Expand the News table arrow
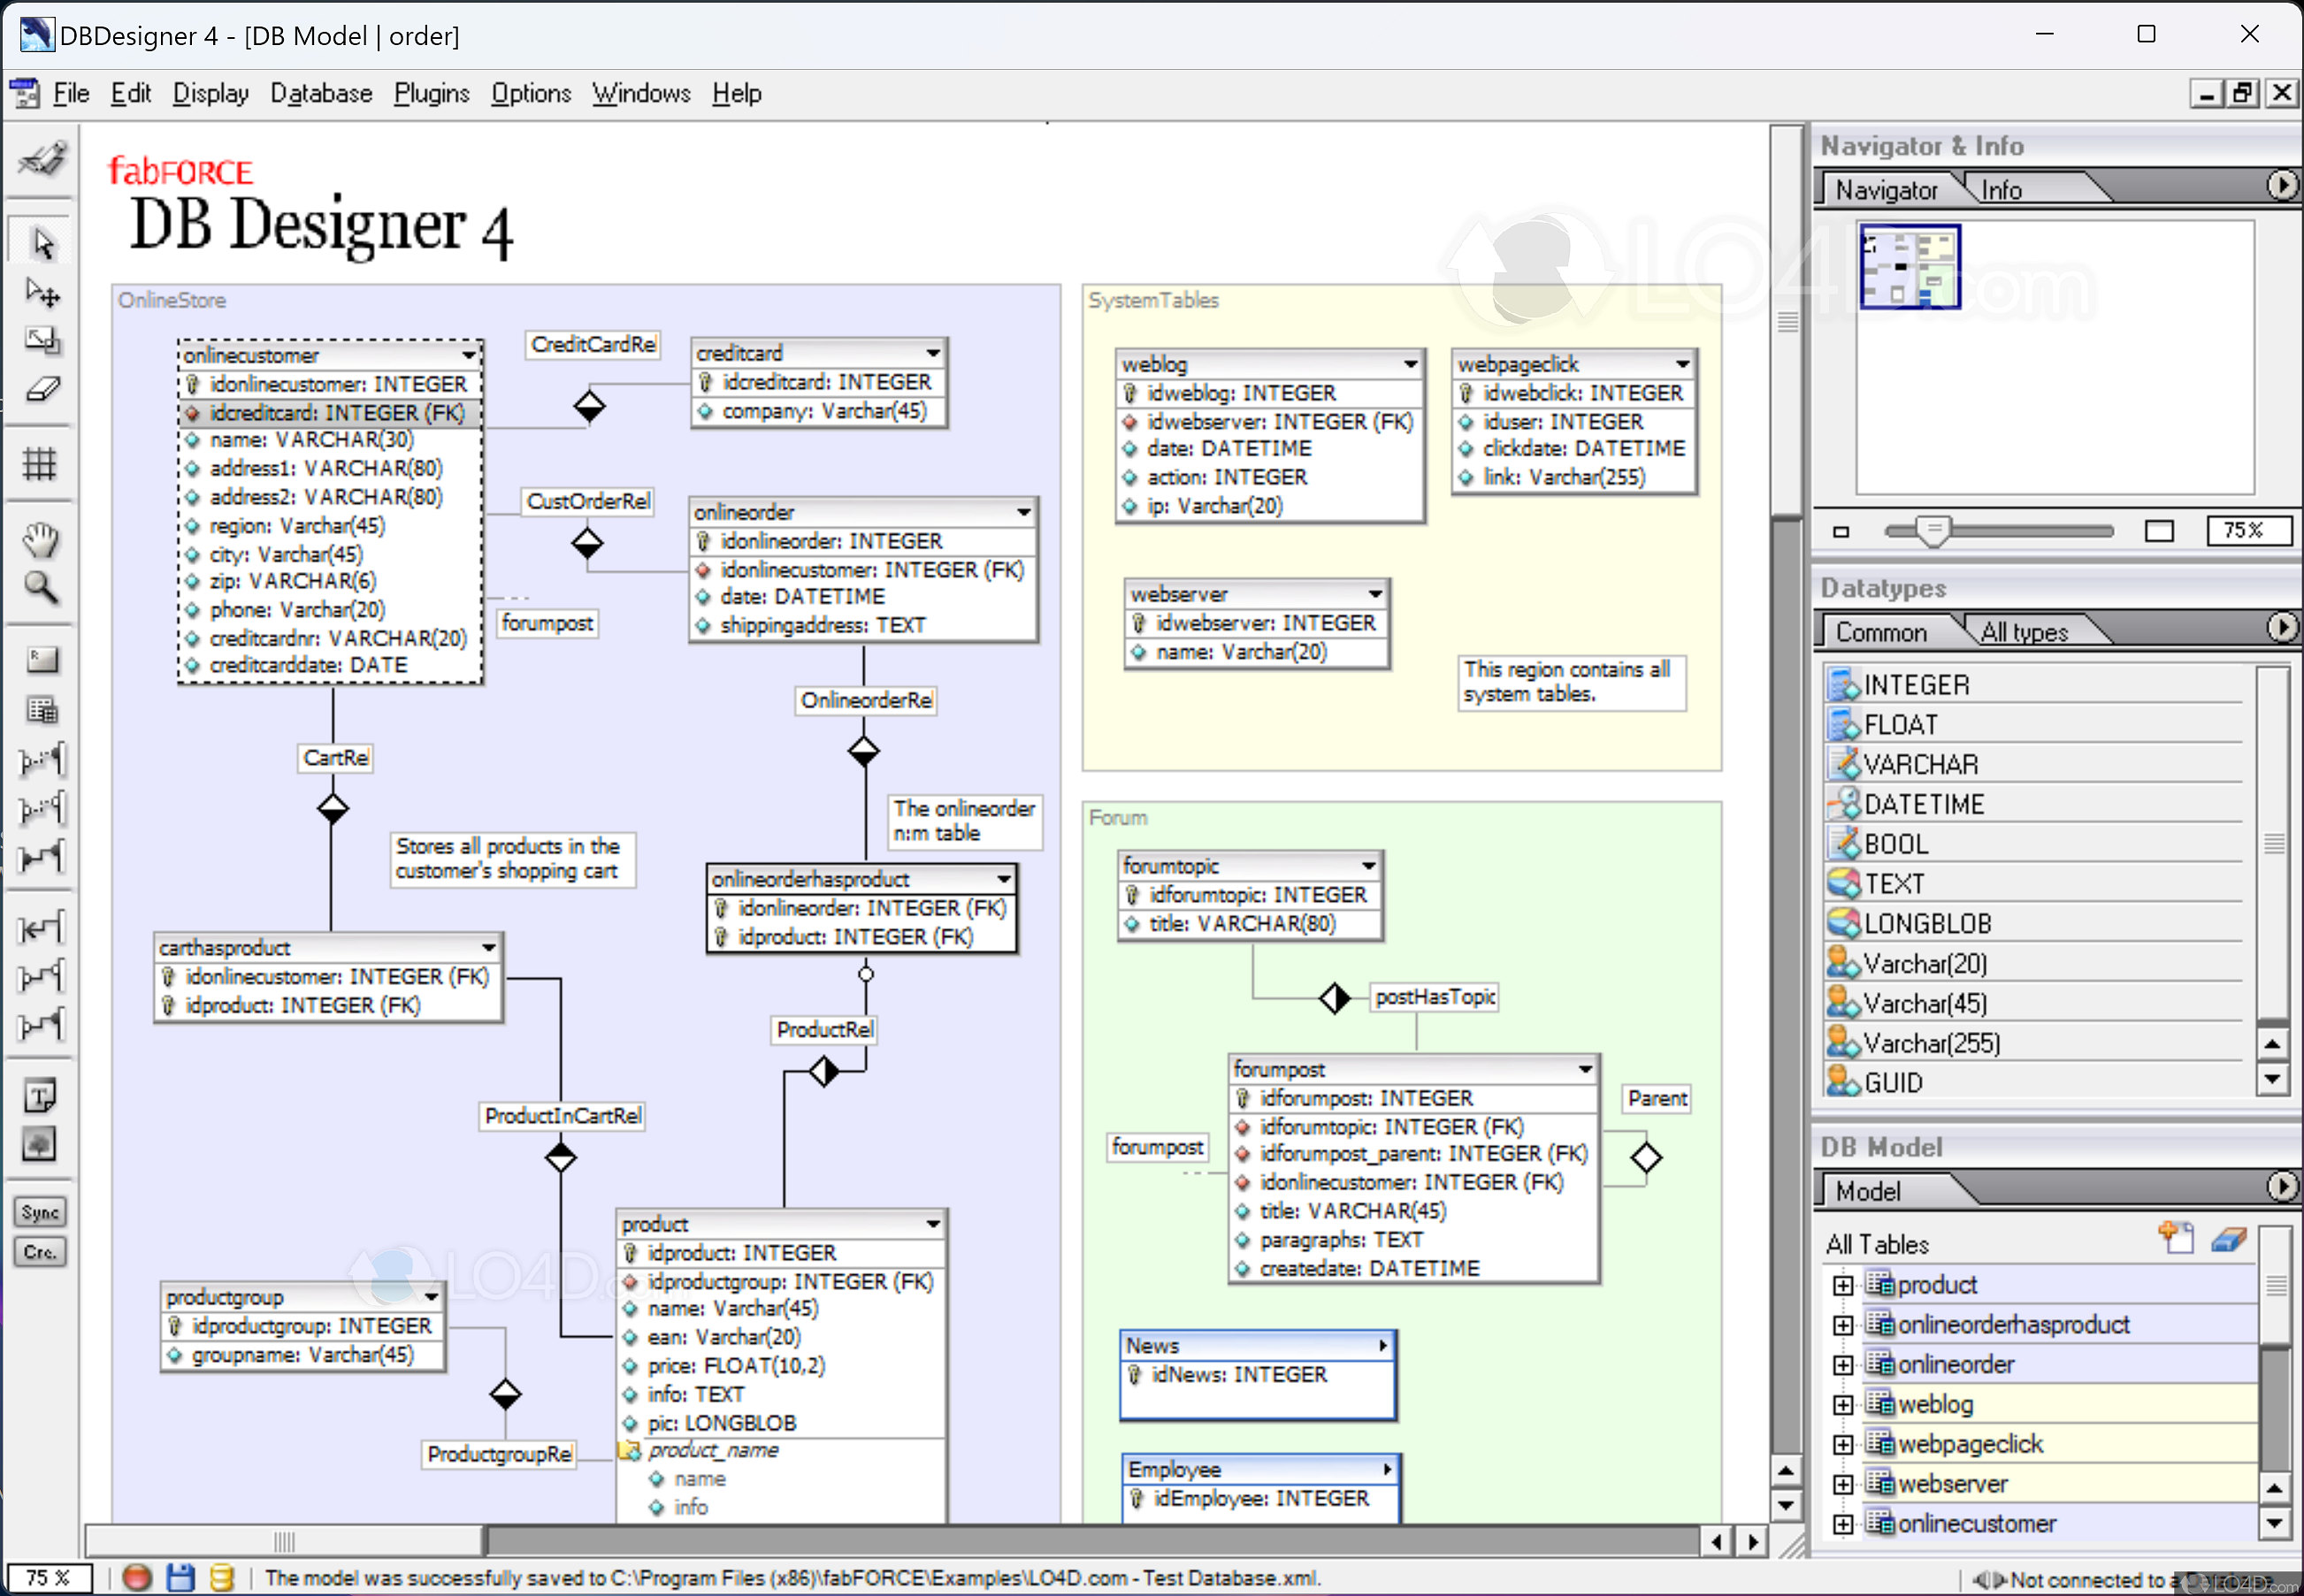2304x1596 pixels. 1383,1346
